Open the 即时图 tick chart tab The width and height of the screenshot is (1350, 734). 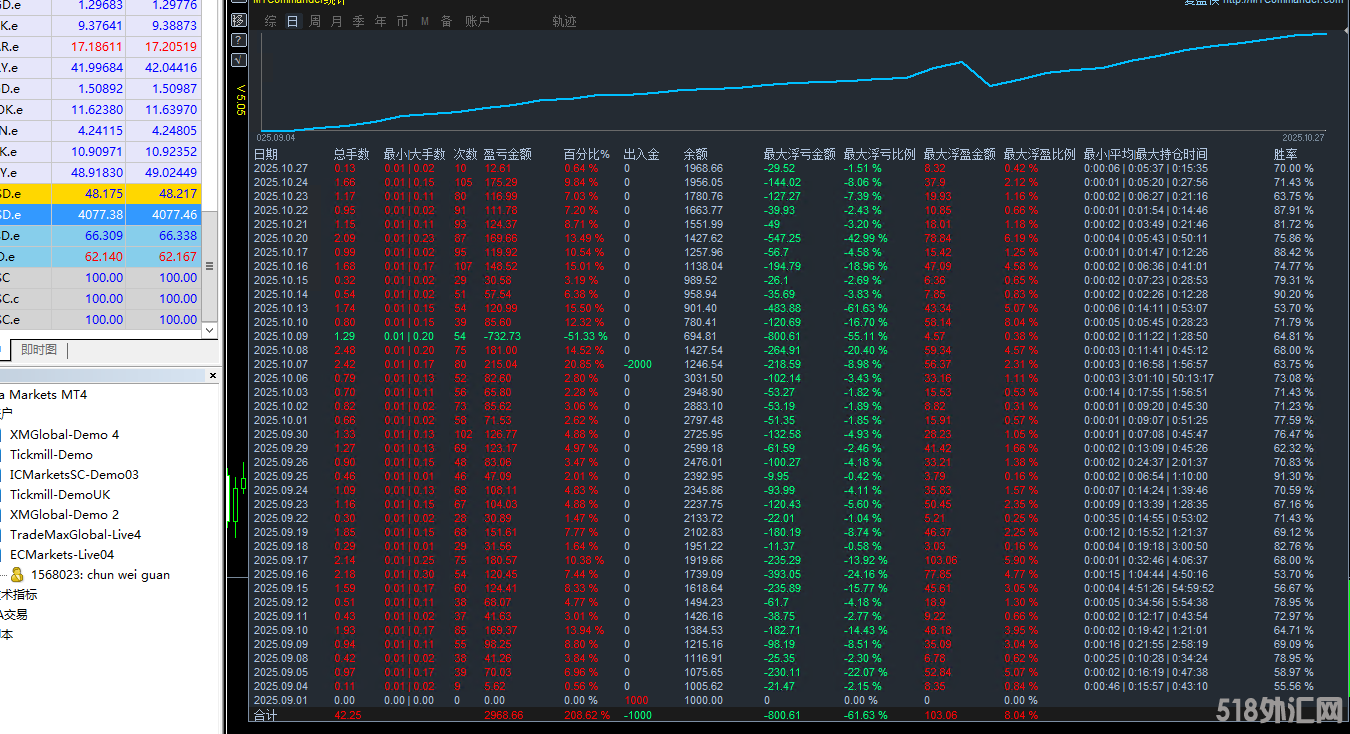(39, 350)
